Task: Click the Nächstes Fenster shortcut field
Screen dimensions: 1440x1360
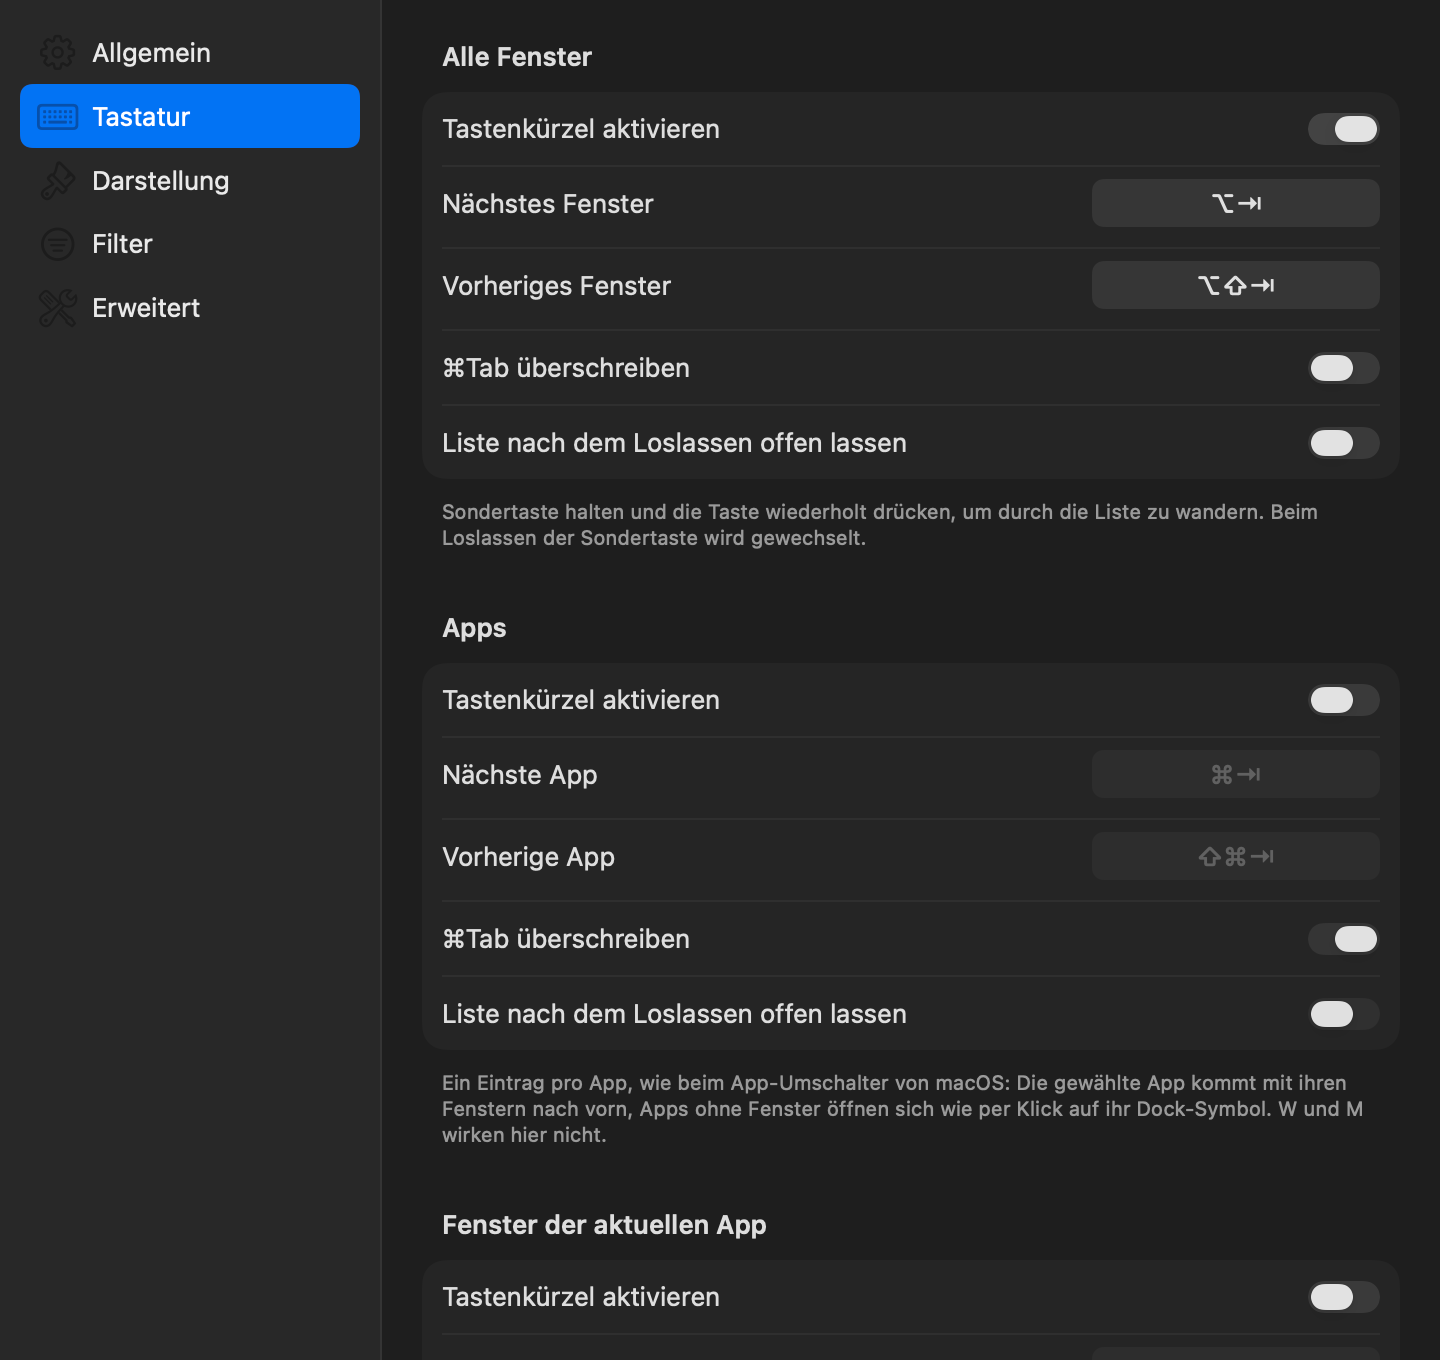Action: [x=1236, y=203]
